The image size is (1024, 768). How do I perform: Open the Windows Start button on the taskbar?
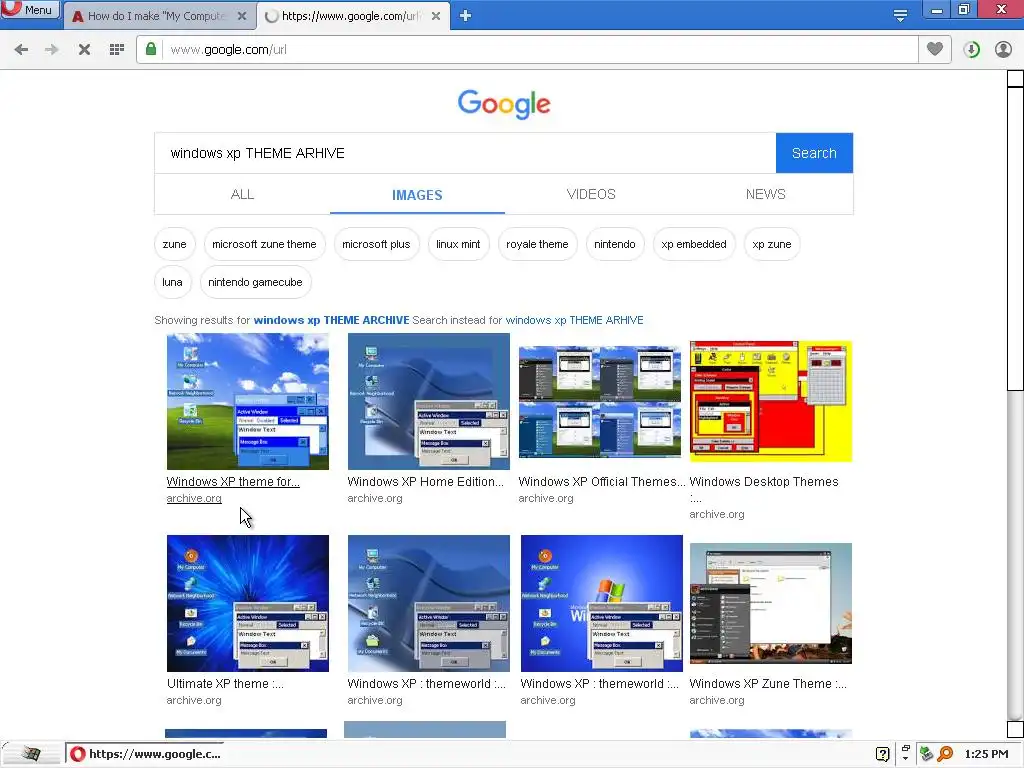pos(31,754)
